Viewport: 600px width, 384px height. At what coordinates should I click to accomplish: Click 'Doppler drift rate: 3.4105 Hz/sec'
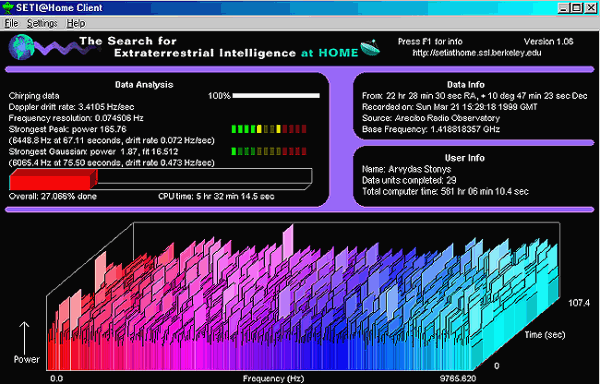(x=71, y=107)
